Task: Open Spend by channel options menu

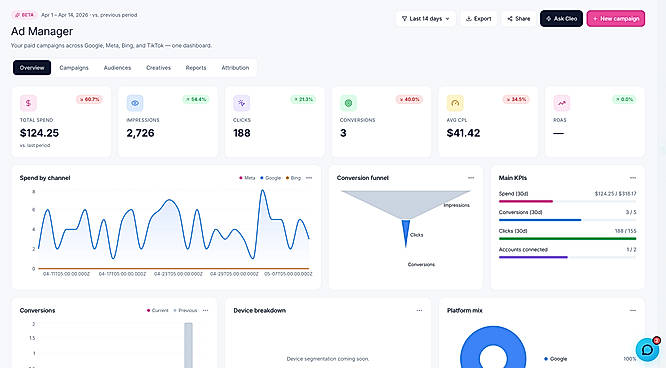Action: pyautogui.click(x=309, y=178)
